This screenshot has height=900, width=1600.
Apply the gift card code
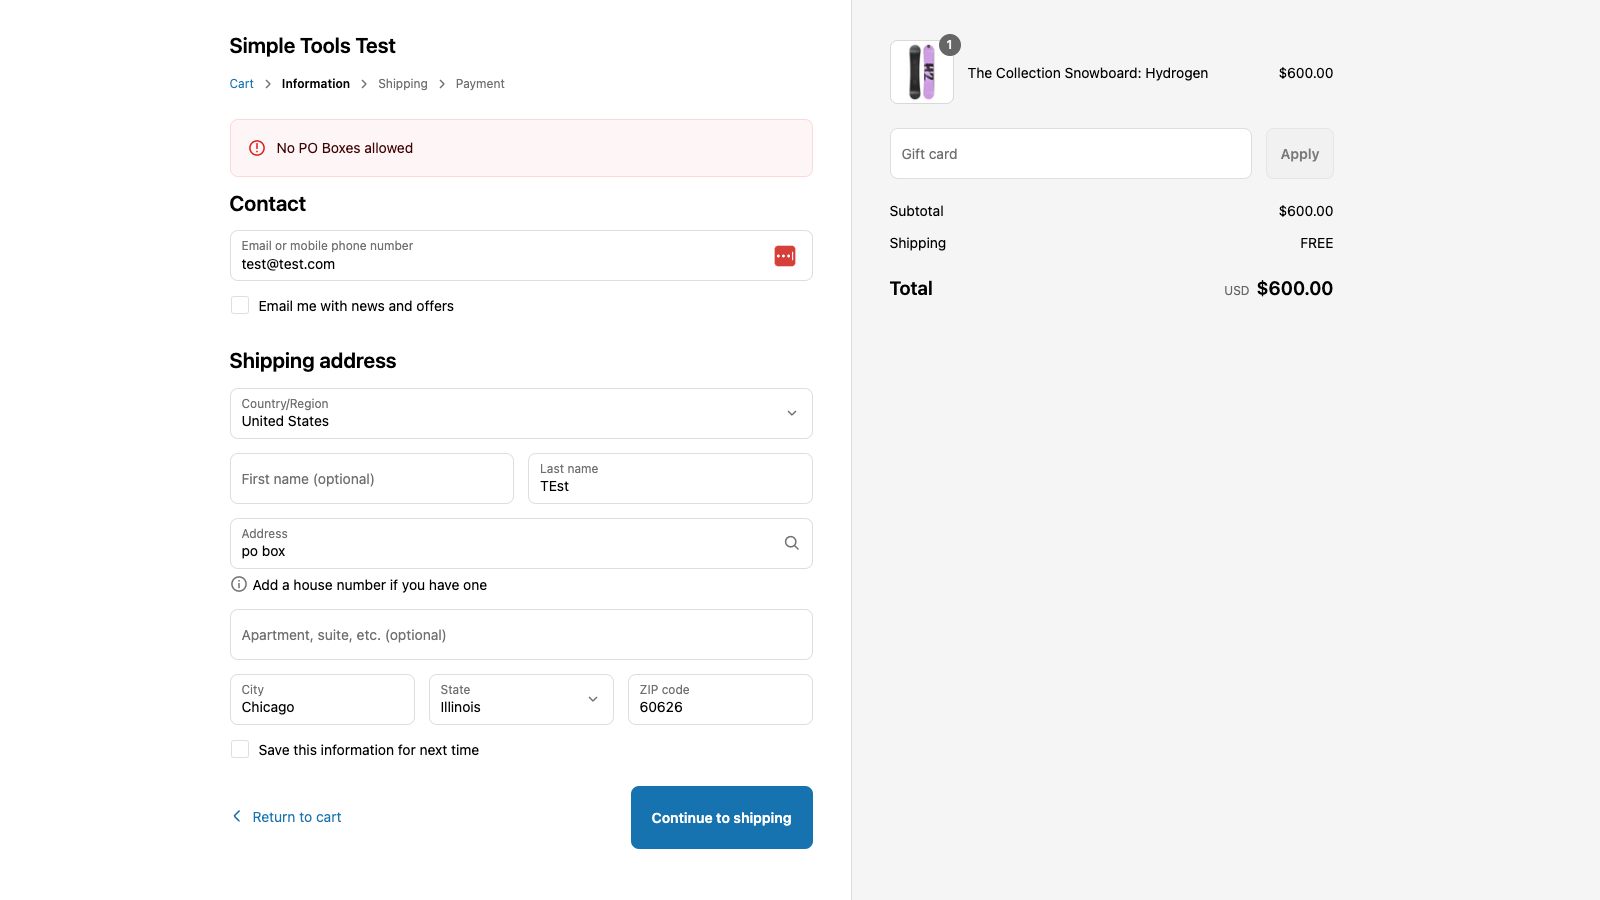[1299, 154]
